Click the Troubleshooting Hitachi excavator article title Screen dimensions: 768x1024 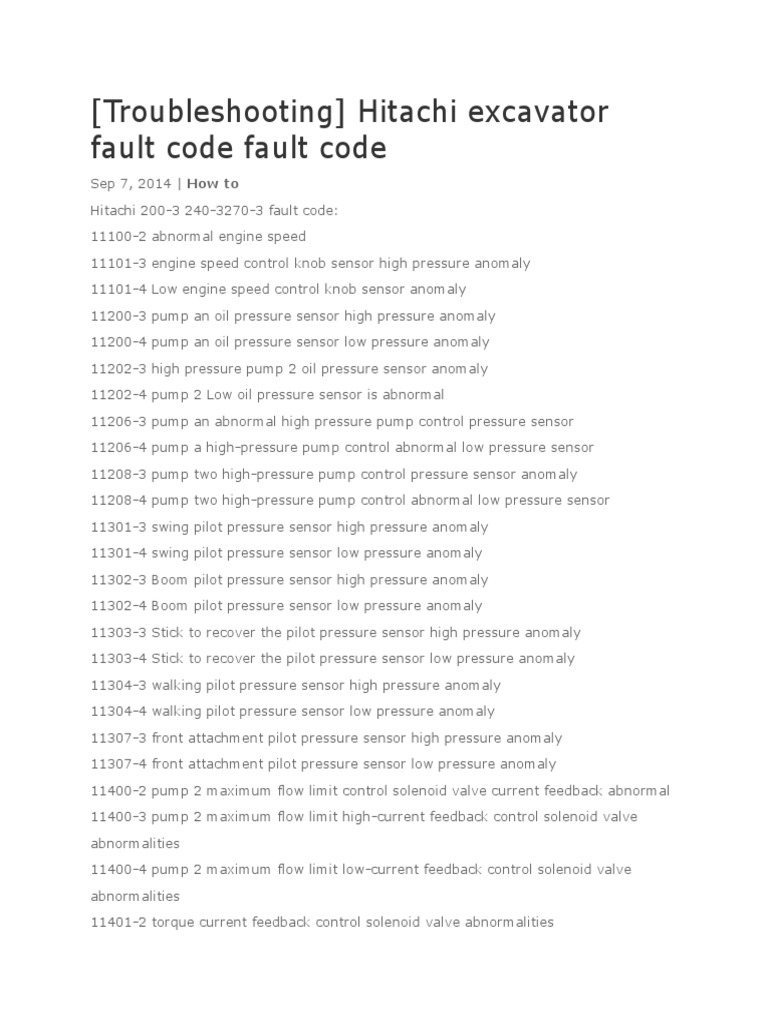[x=349, y=130]
